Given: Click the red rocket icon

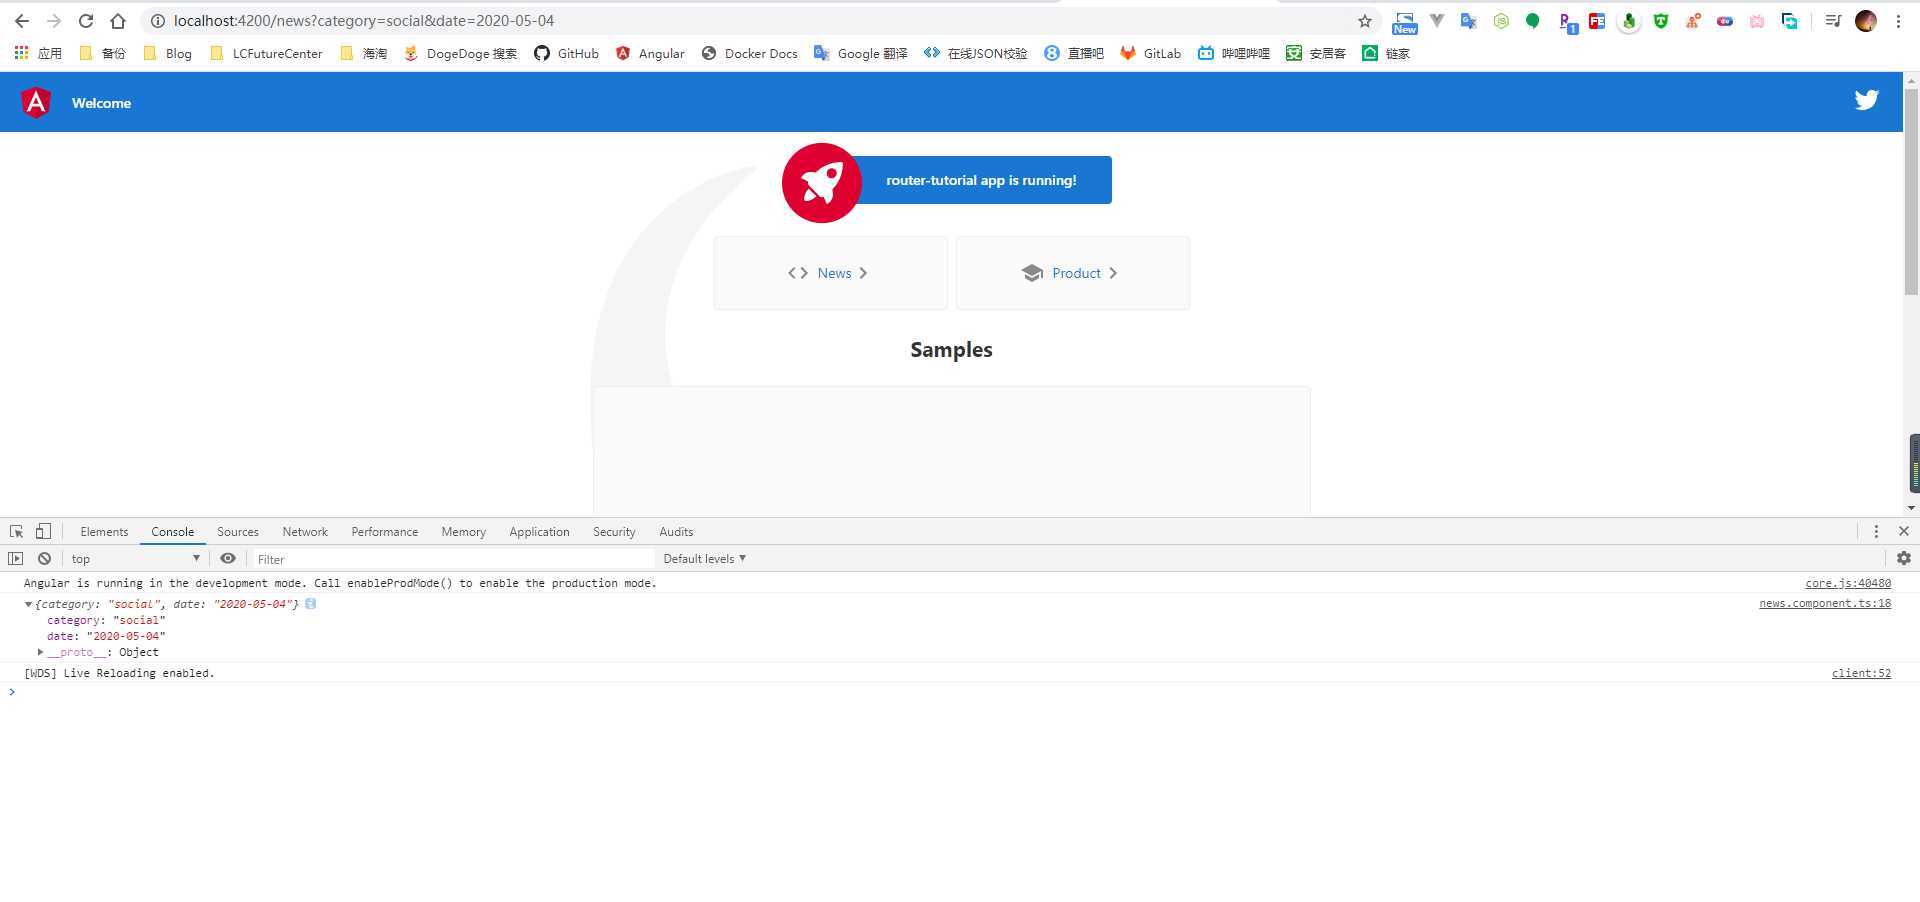Looking at the screenshot, I should pyautogui.click(x=822, y=183).
